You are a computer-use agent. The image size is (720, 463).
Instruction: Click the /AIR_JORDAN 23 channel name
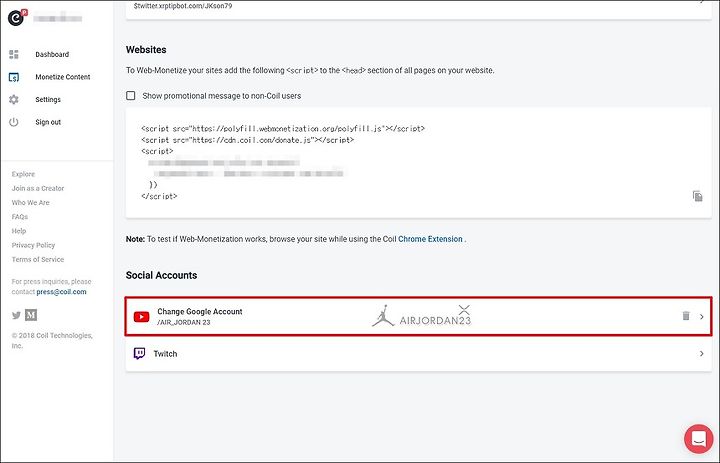point(184,322)
